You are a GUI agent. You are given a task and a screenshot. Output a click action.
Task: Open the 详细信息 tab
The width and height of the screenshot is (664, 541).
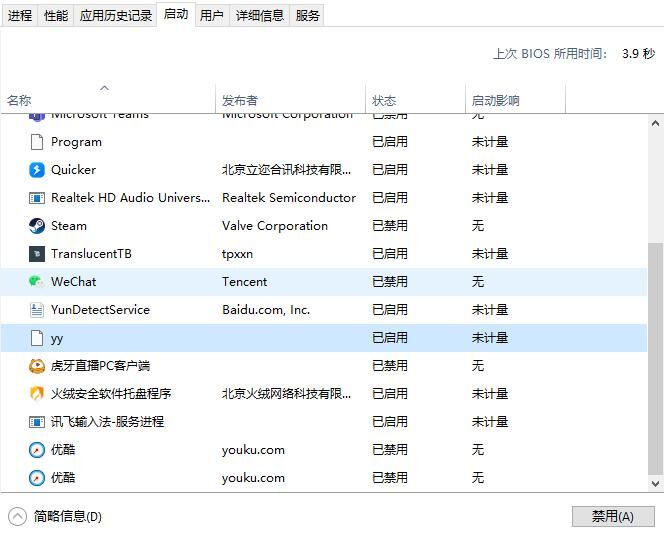pyautogui.click(x=260, y=15)
